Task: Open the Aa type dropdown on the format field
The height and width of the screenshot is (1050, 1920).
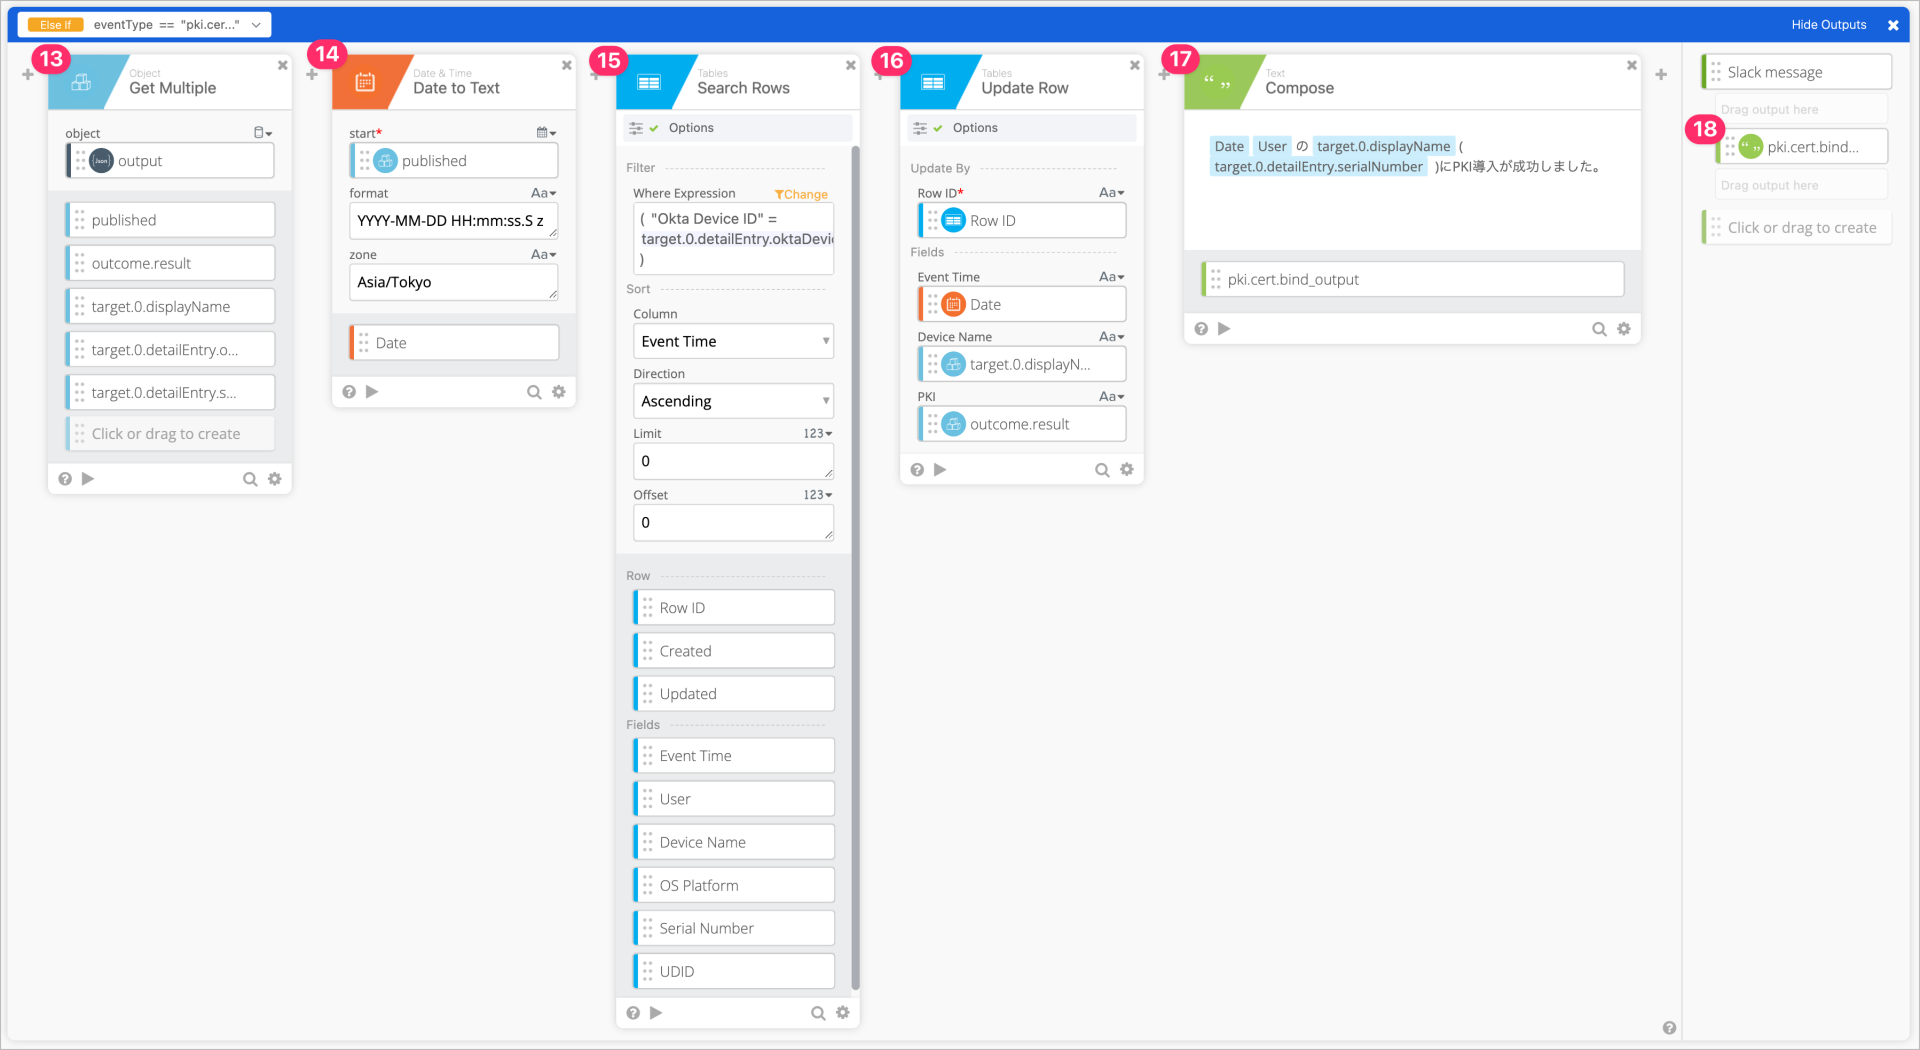Action: click(543, 193)
